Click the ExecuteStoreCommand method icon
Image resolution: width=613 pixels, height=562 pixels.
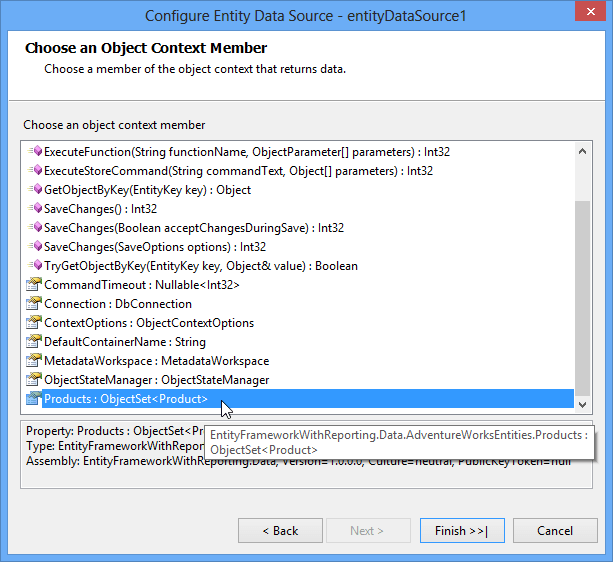[x=35, y=171]
